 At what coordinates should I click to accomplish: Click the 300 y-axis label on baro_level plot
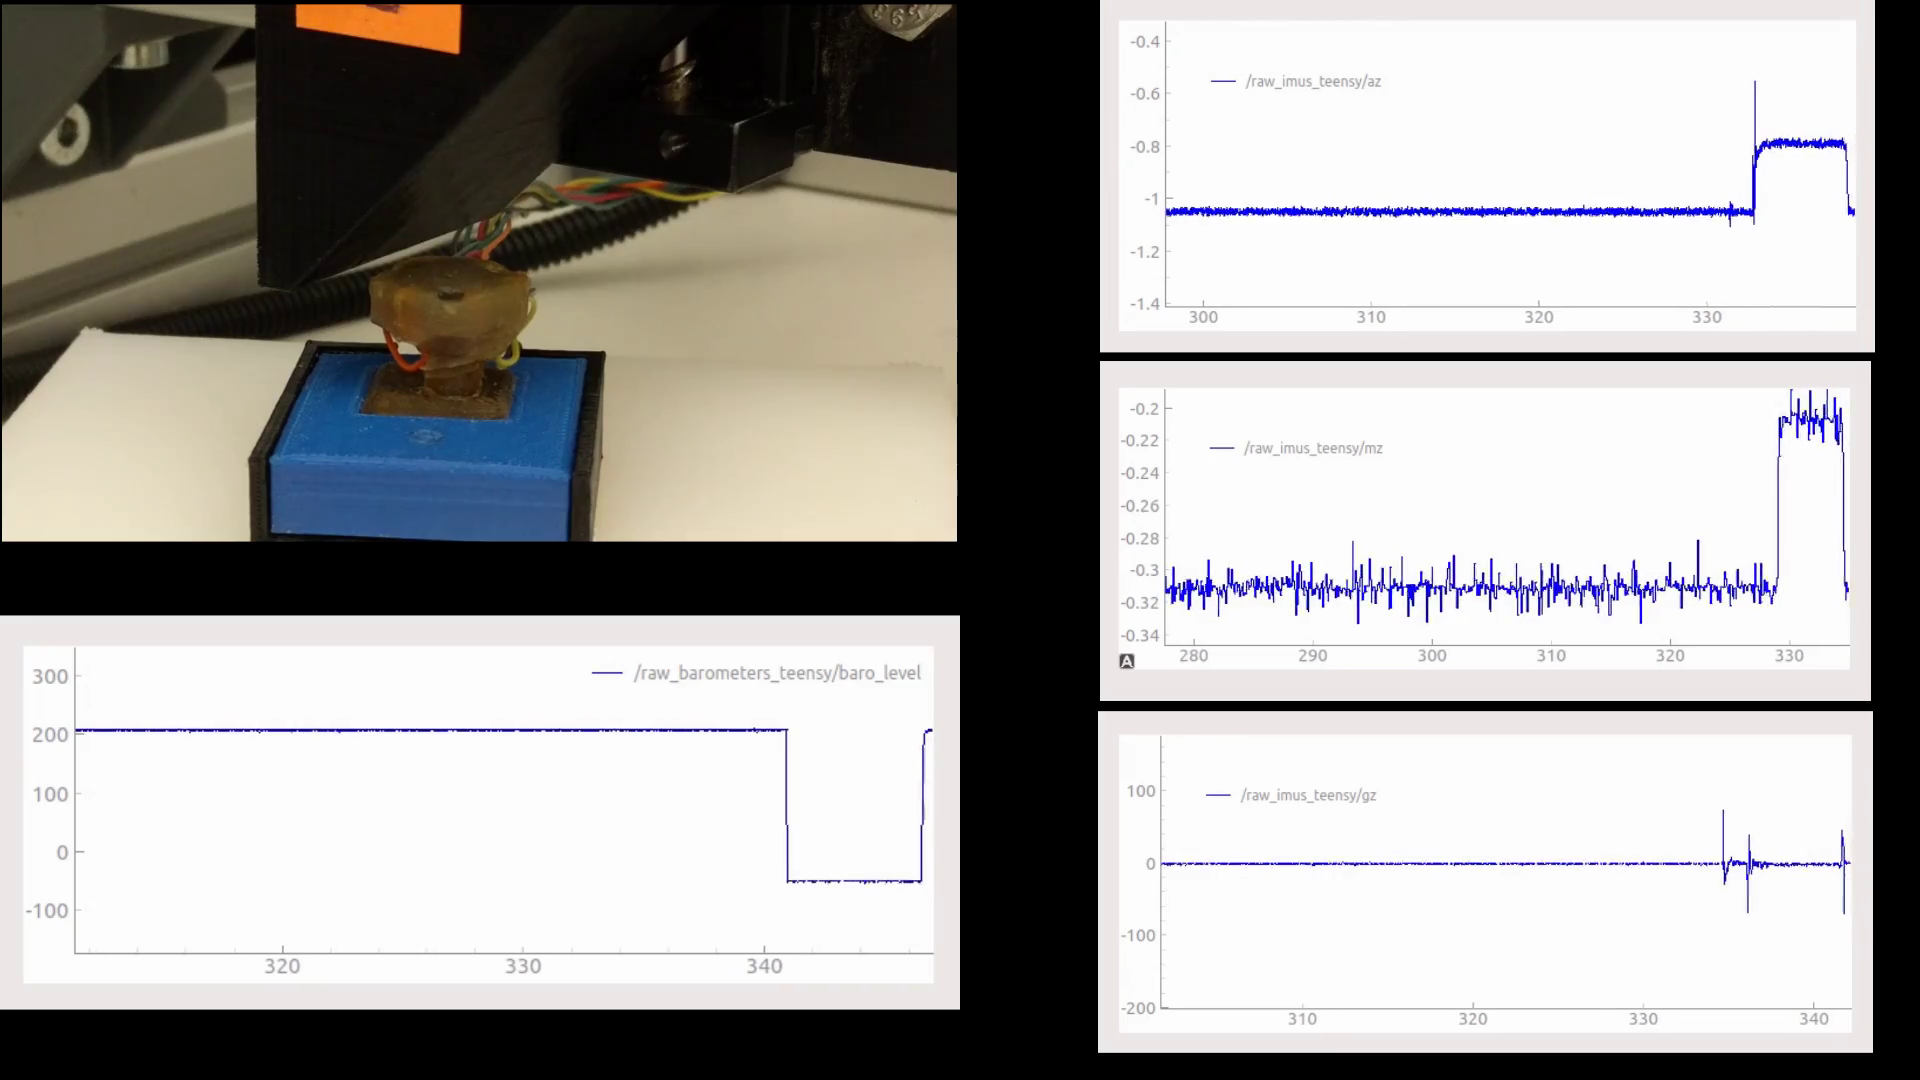pyautogui.click(x=50, y=677)
